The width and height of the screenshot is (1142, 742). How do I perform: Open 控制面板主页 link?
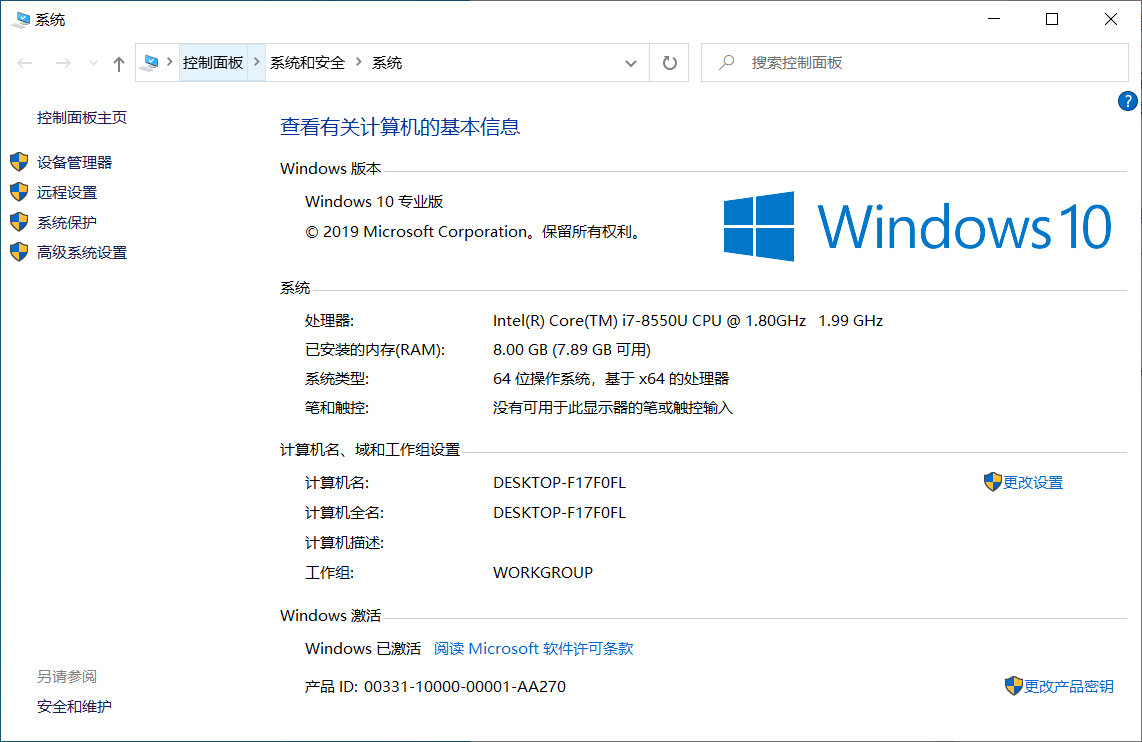[x=82, y=117]
